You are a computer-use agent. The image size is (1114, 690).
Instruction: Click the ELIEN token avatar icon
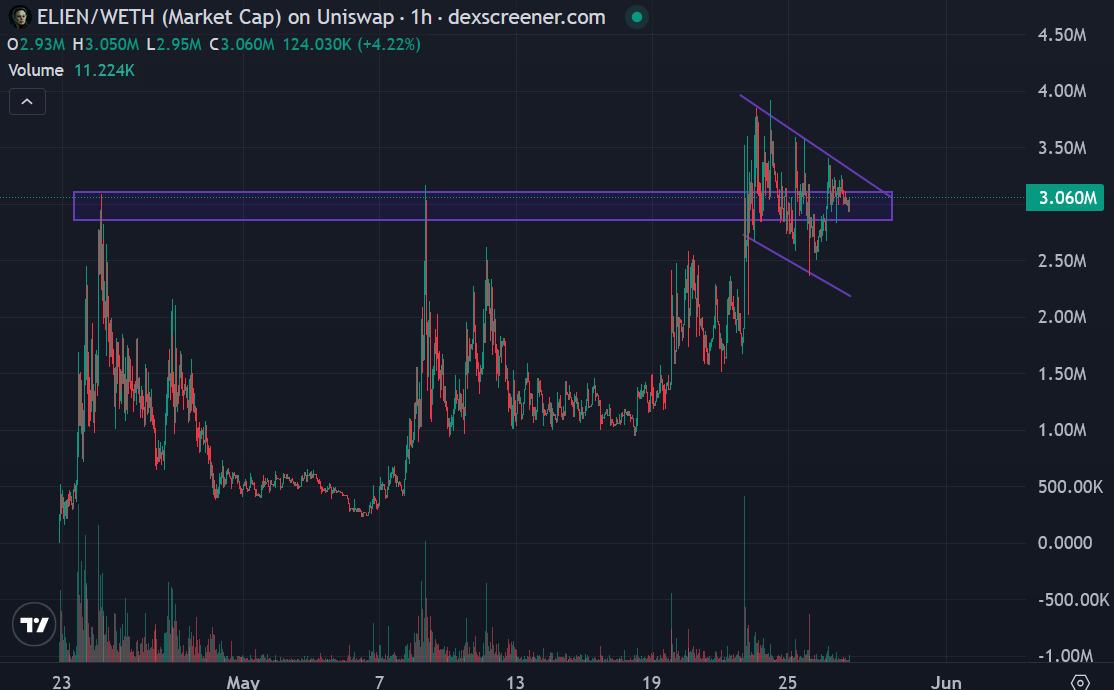(x=19, y=17)
